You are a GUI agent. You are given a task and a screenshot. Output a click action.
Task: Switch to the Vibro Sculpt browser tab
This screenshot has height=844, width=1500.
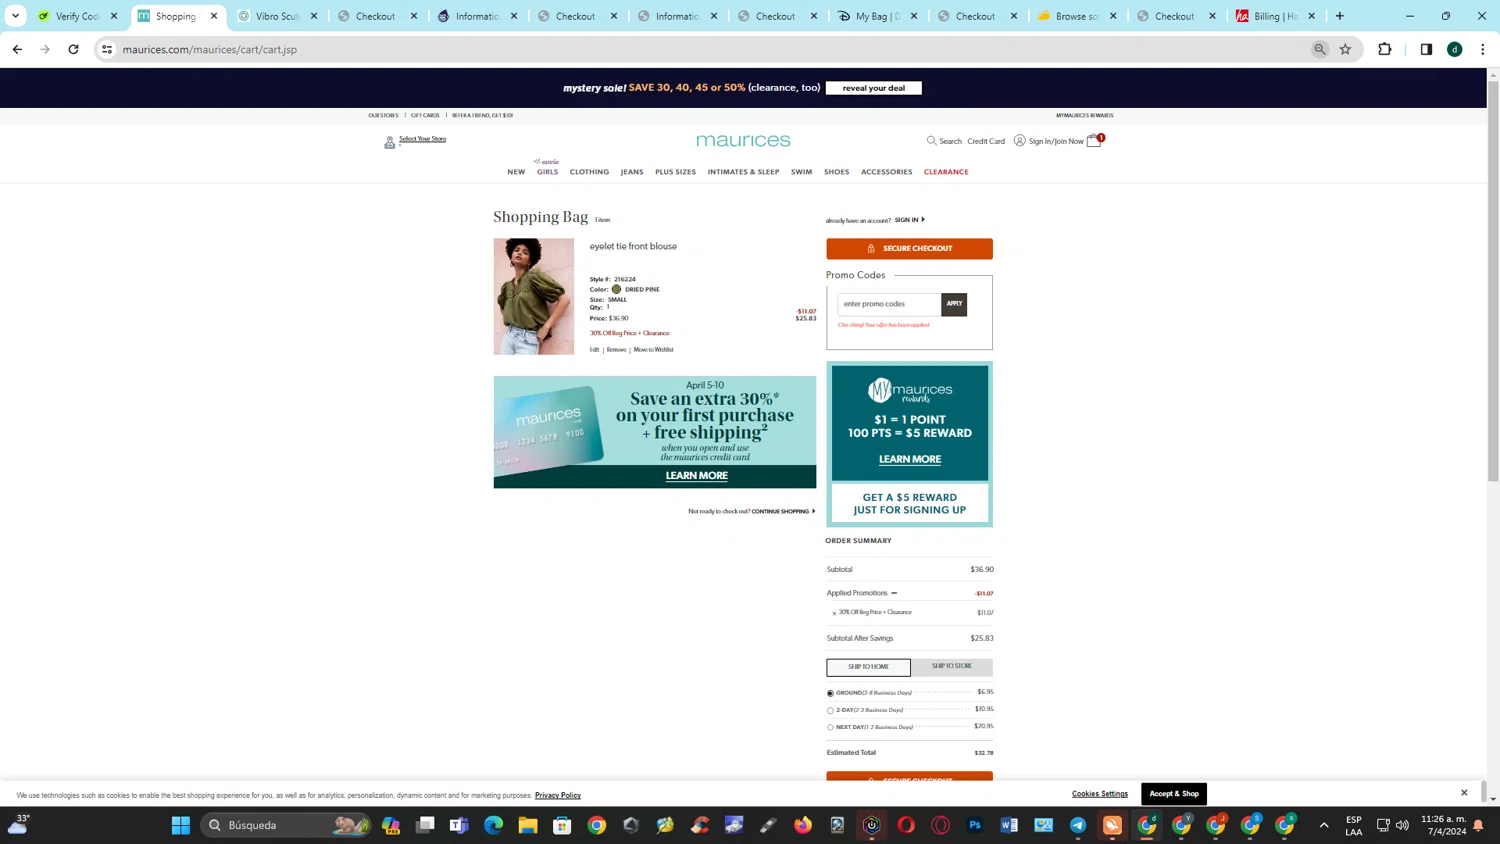point(278,16)
